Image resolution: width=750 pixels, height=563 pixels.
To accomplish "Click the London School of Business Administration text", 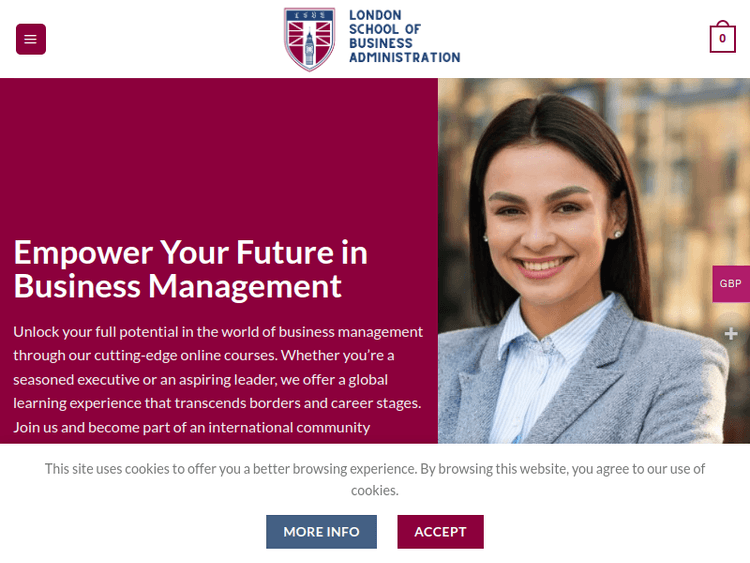I will tap(403, 36).
